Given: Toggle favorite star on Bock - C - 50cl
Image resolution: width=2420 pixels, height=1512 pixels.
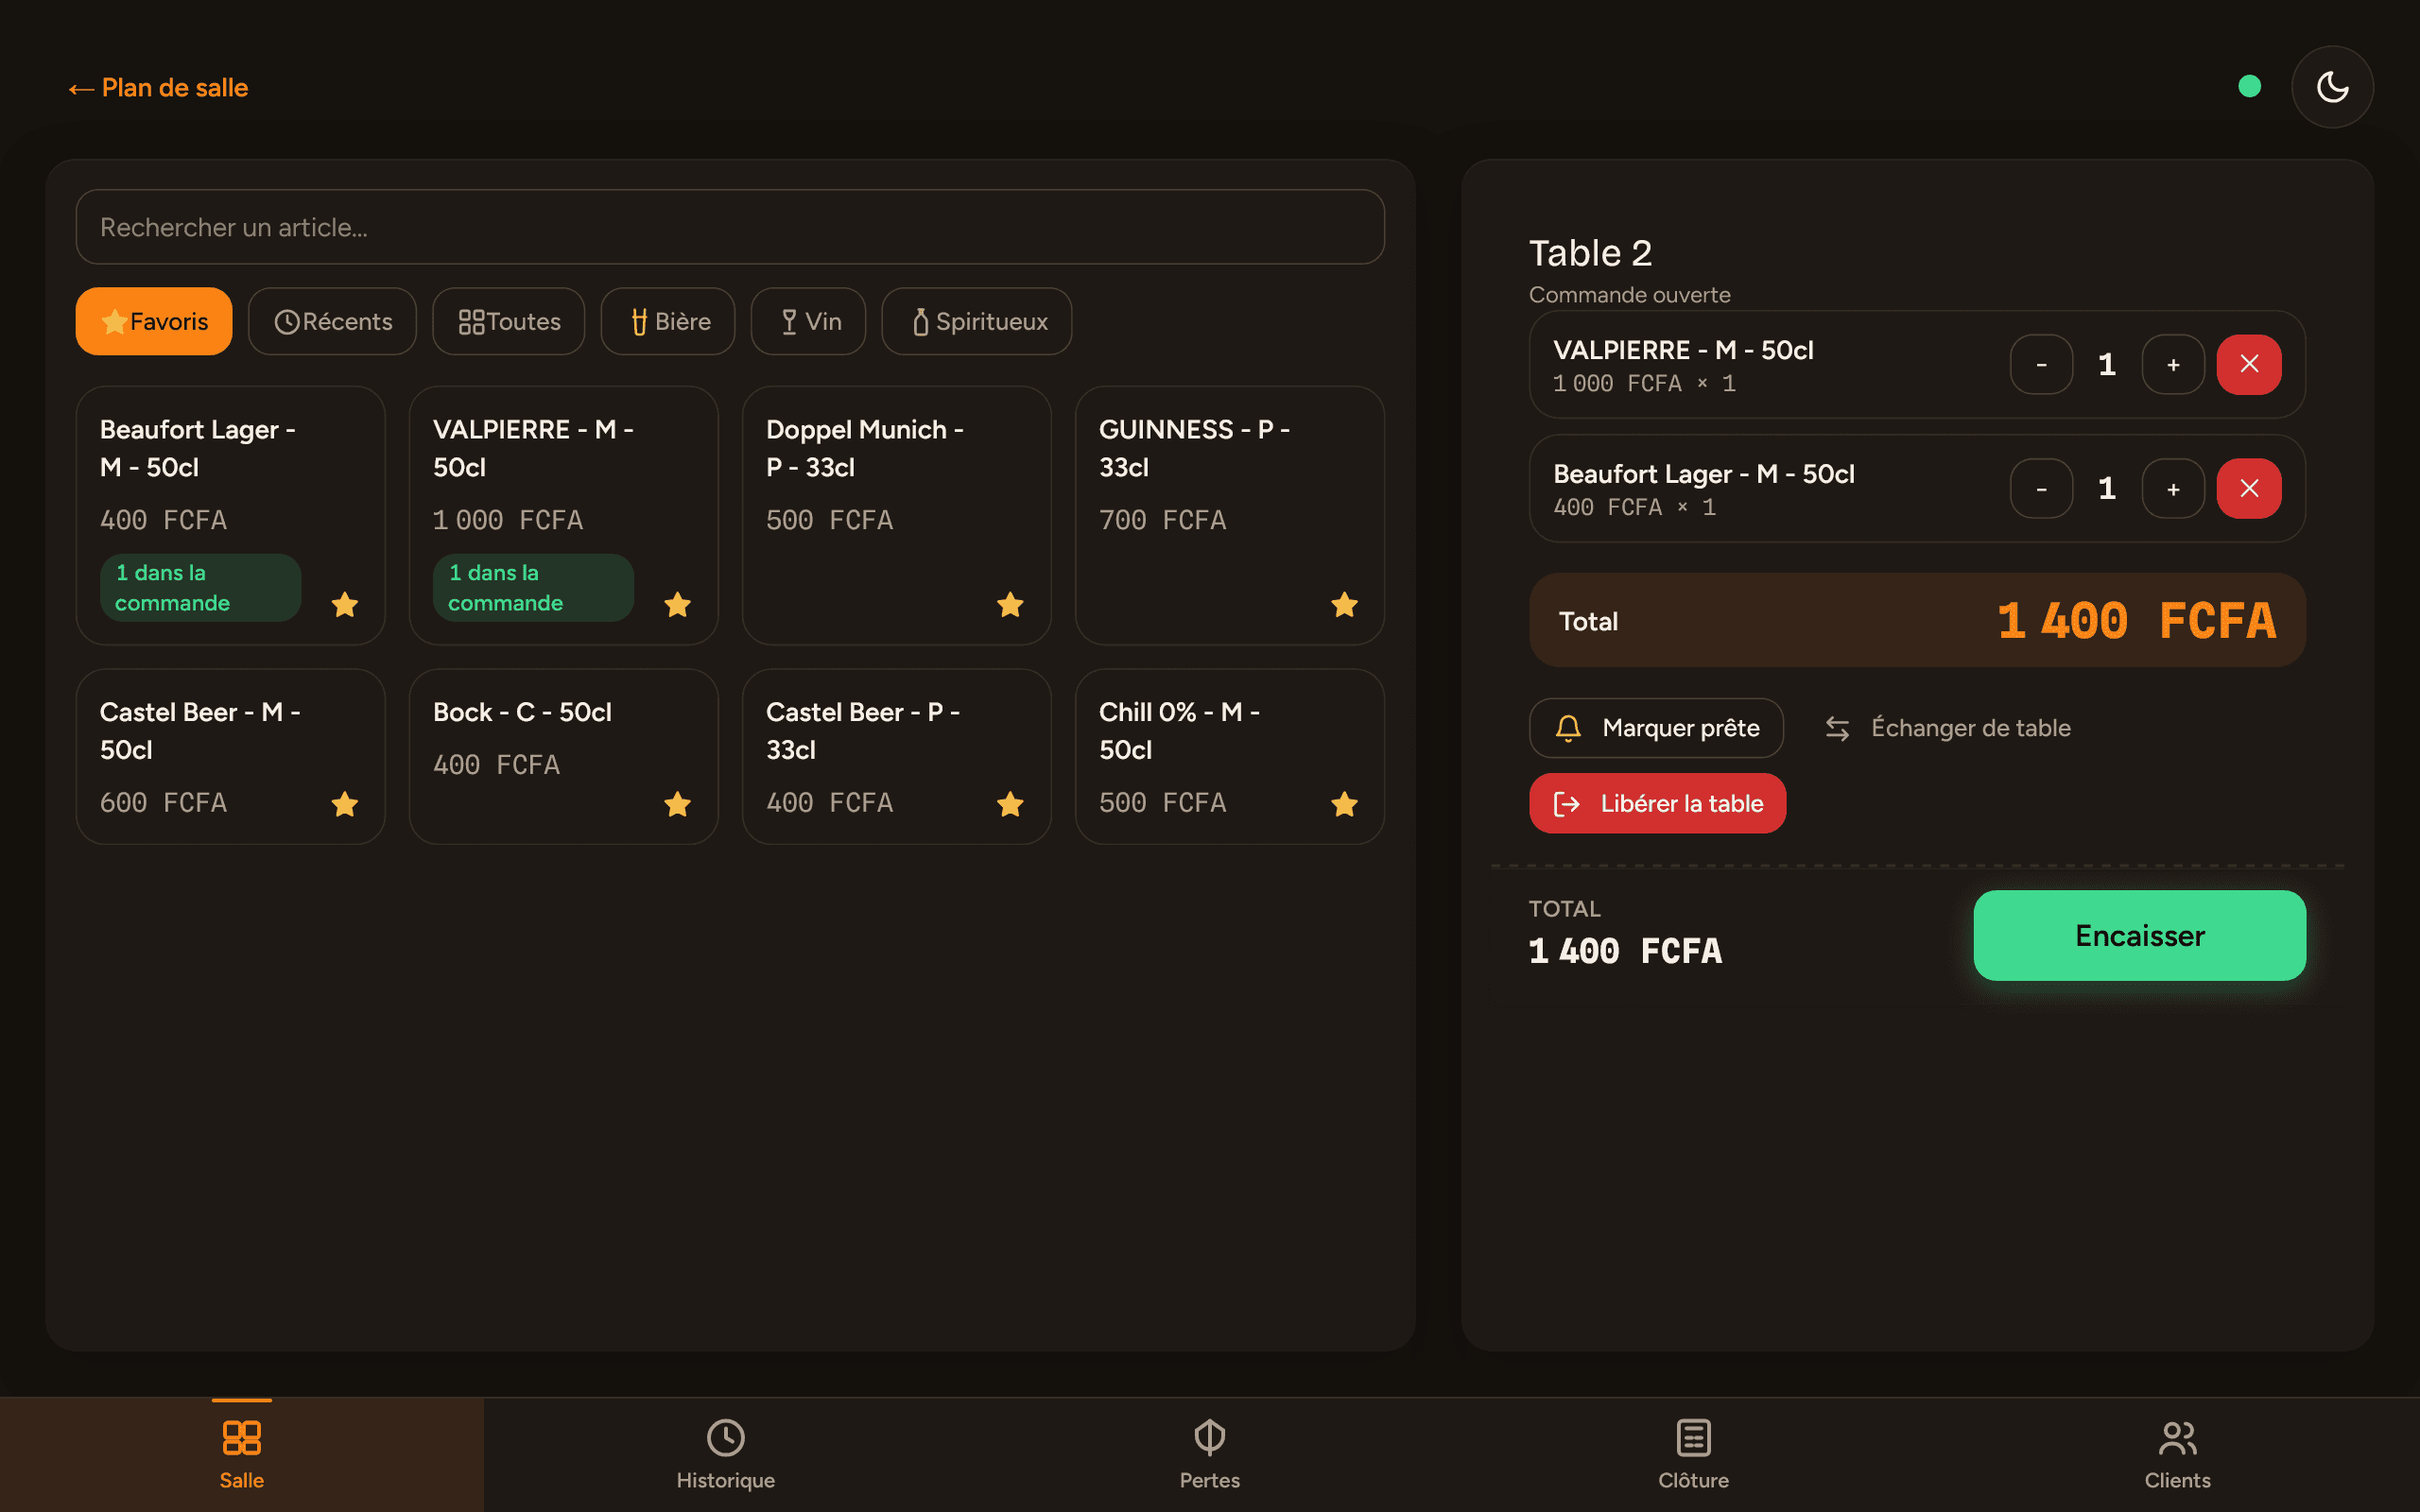Looking at the screenshot, I should coord(677,804).
